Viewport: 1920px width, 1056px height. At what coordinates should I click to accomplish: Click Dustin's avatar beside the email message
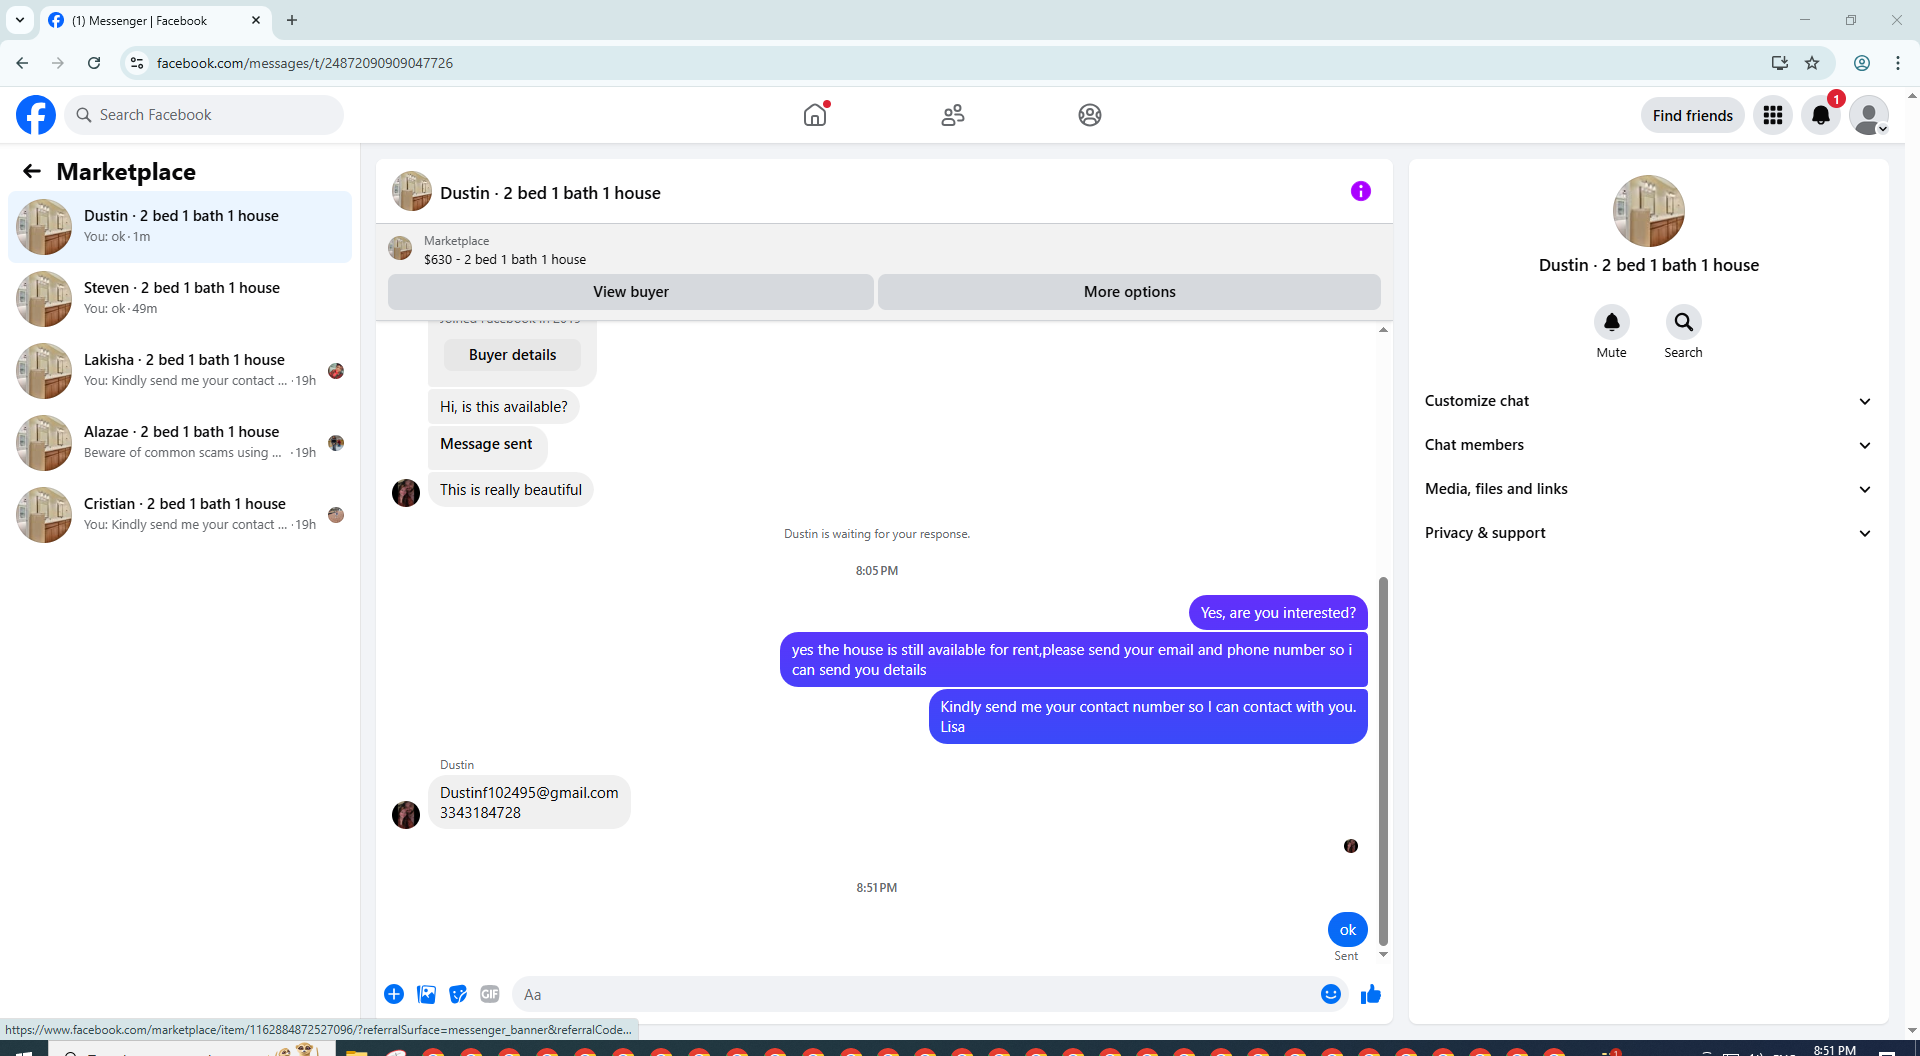pyautogui.click(x=406, y=815)
